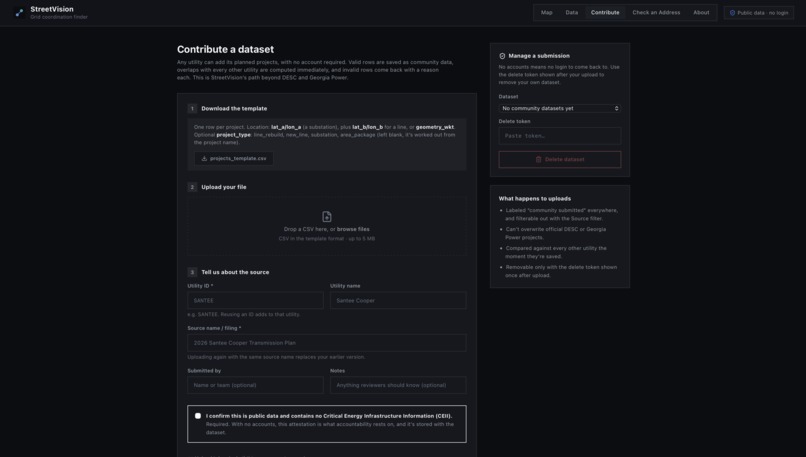The height and width of the screenshot is (457, 806).
Task: Click the 'Contribute a dataset' heading
Action: point(225,49)
